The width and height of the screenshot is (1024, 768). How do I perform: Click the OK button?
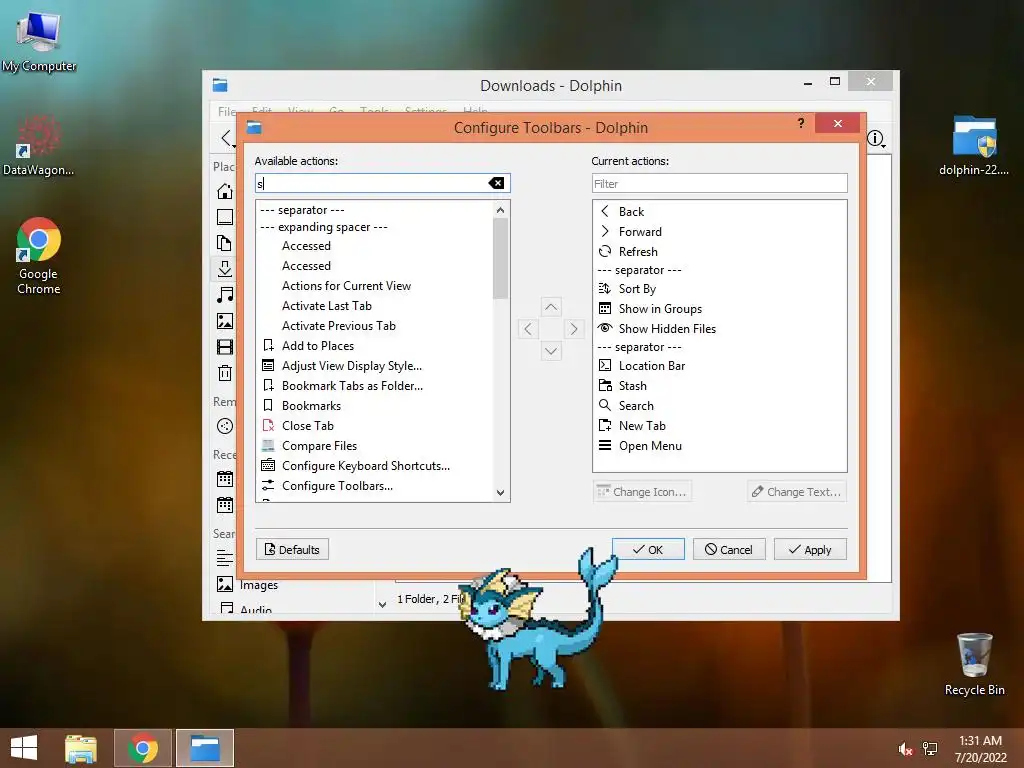pyautogui.click(x=648, y=550)
